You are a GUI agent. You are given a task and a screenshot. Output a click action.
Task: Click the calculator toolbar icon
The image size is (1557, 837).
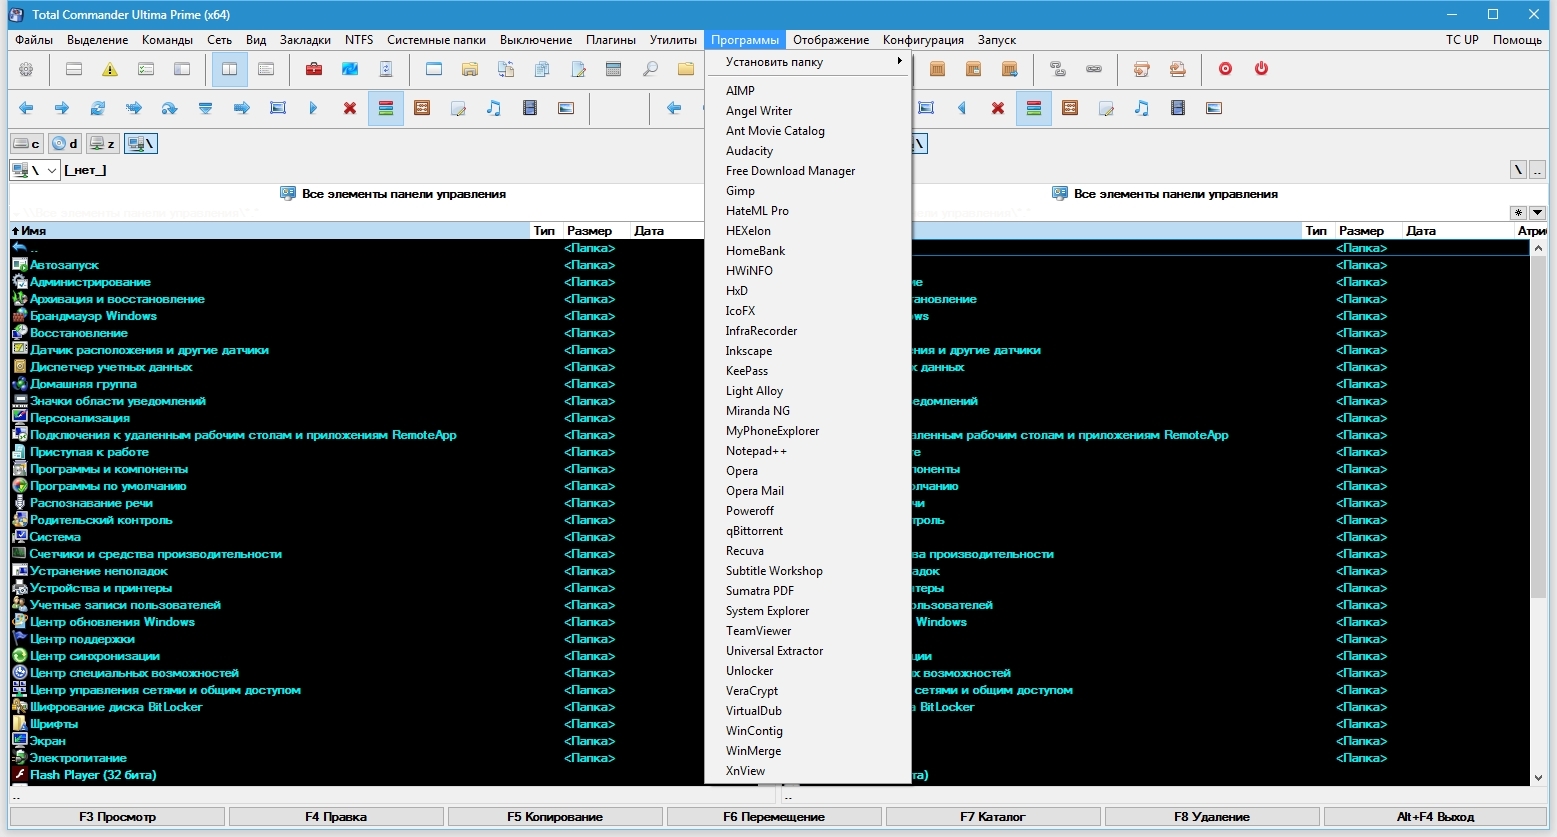point(614,69)
